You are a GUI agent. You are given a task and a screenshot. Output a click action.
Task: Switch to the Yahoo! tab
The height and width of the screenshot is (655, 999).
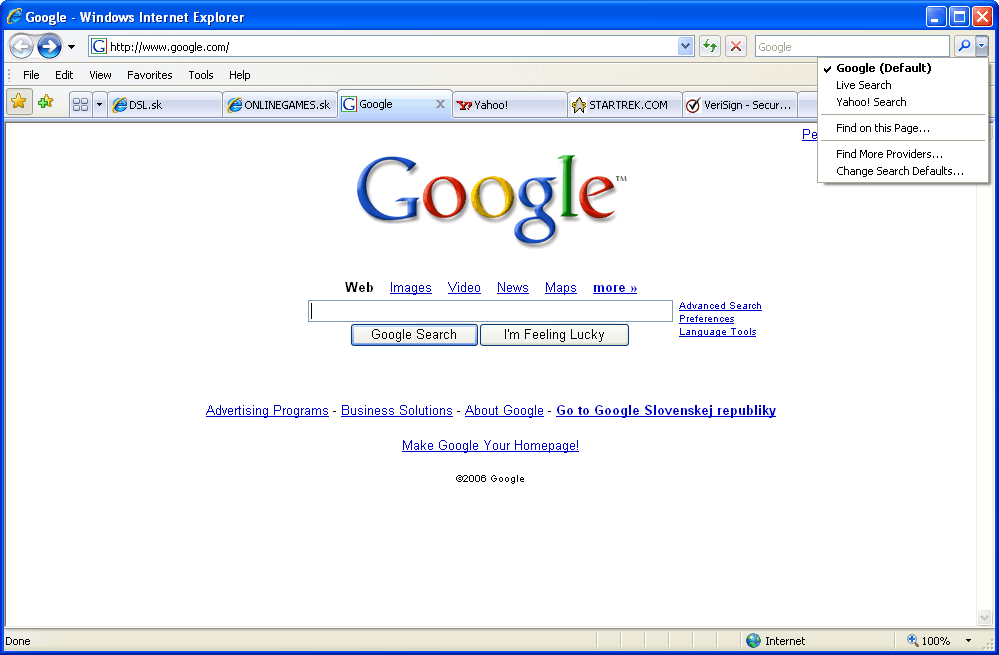click(510, 105)
